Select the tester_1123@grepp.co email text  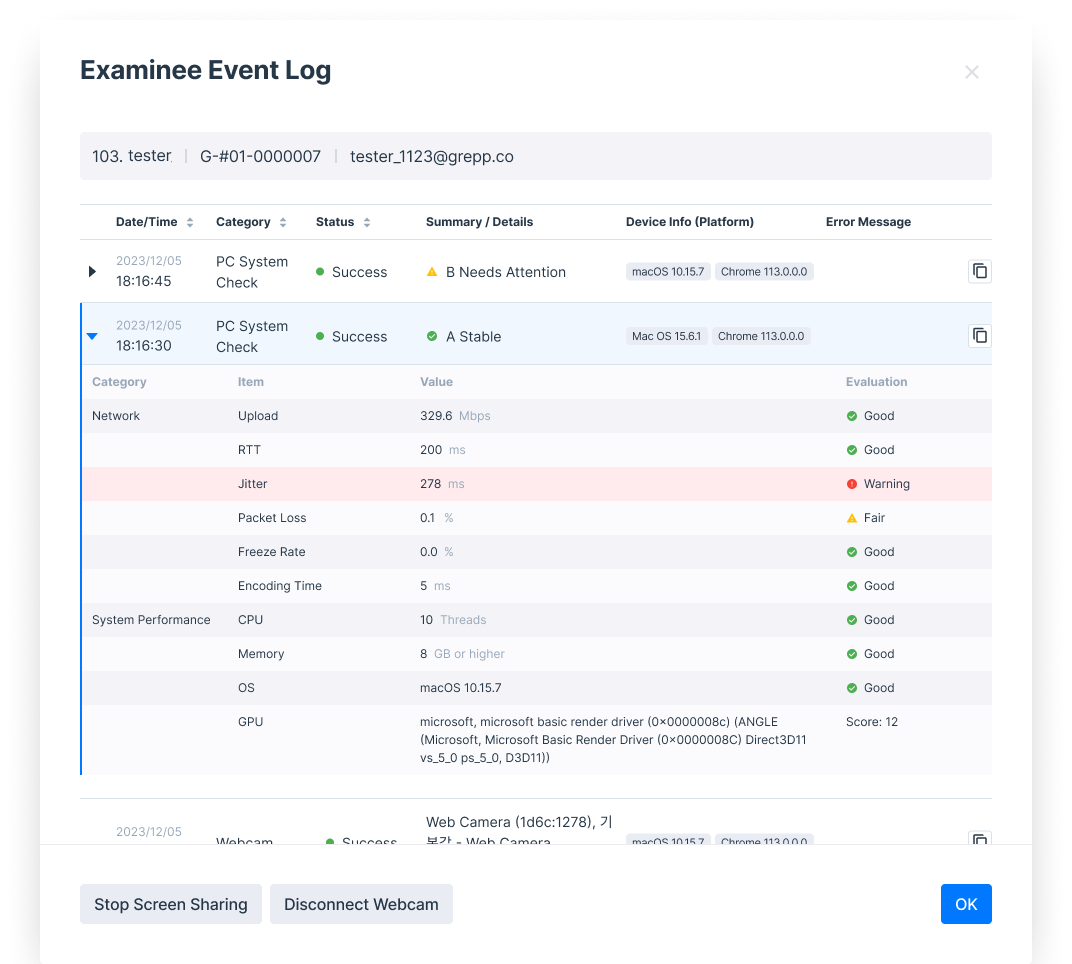[431, 156]
